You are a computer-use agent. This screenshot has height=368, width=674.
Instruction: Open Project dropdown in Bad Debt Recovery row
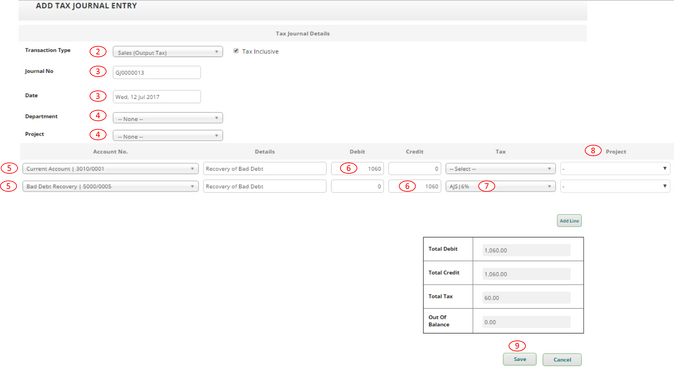(x=615, y=187)
